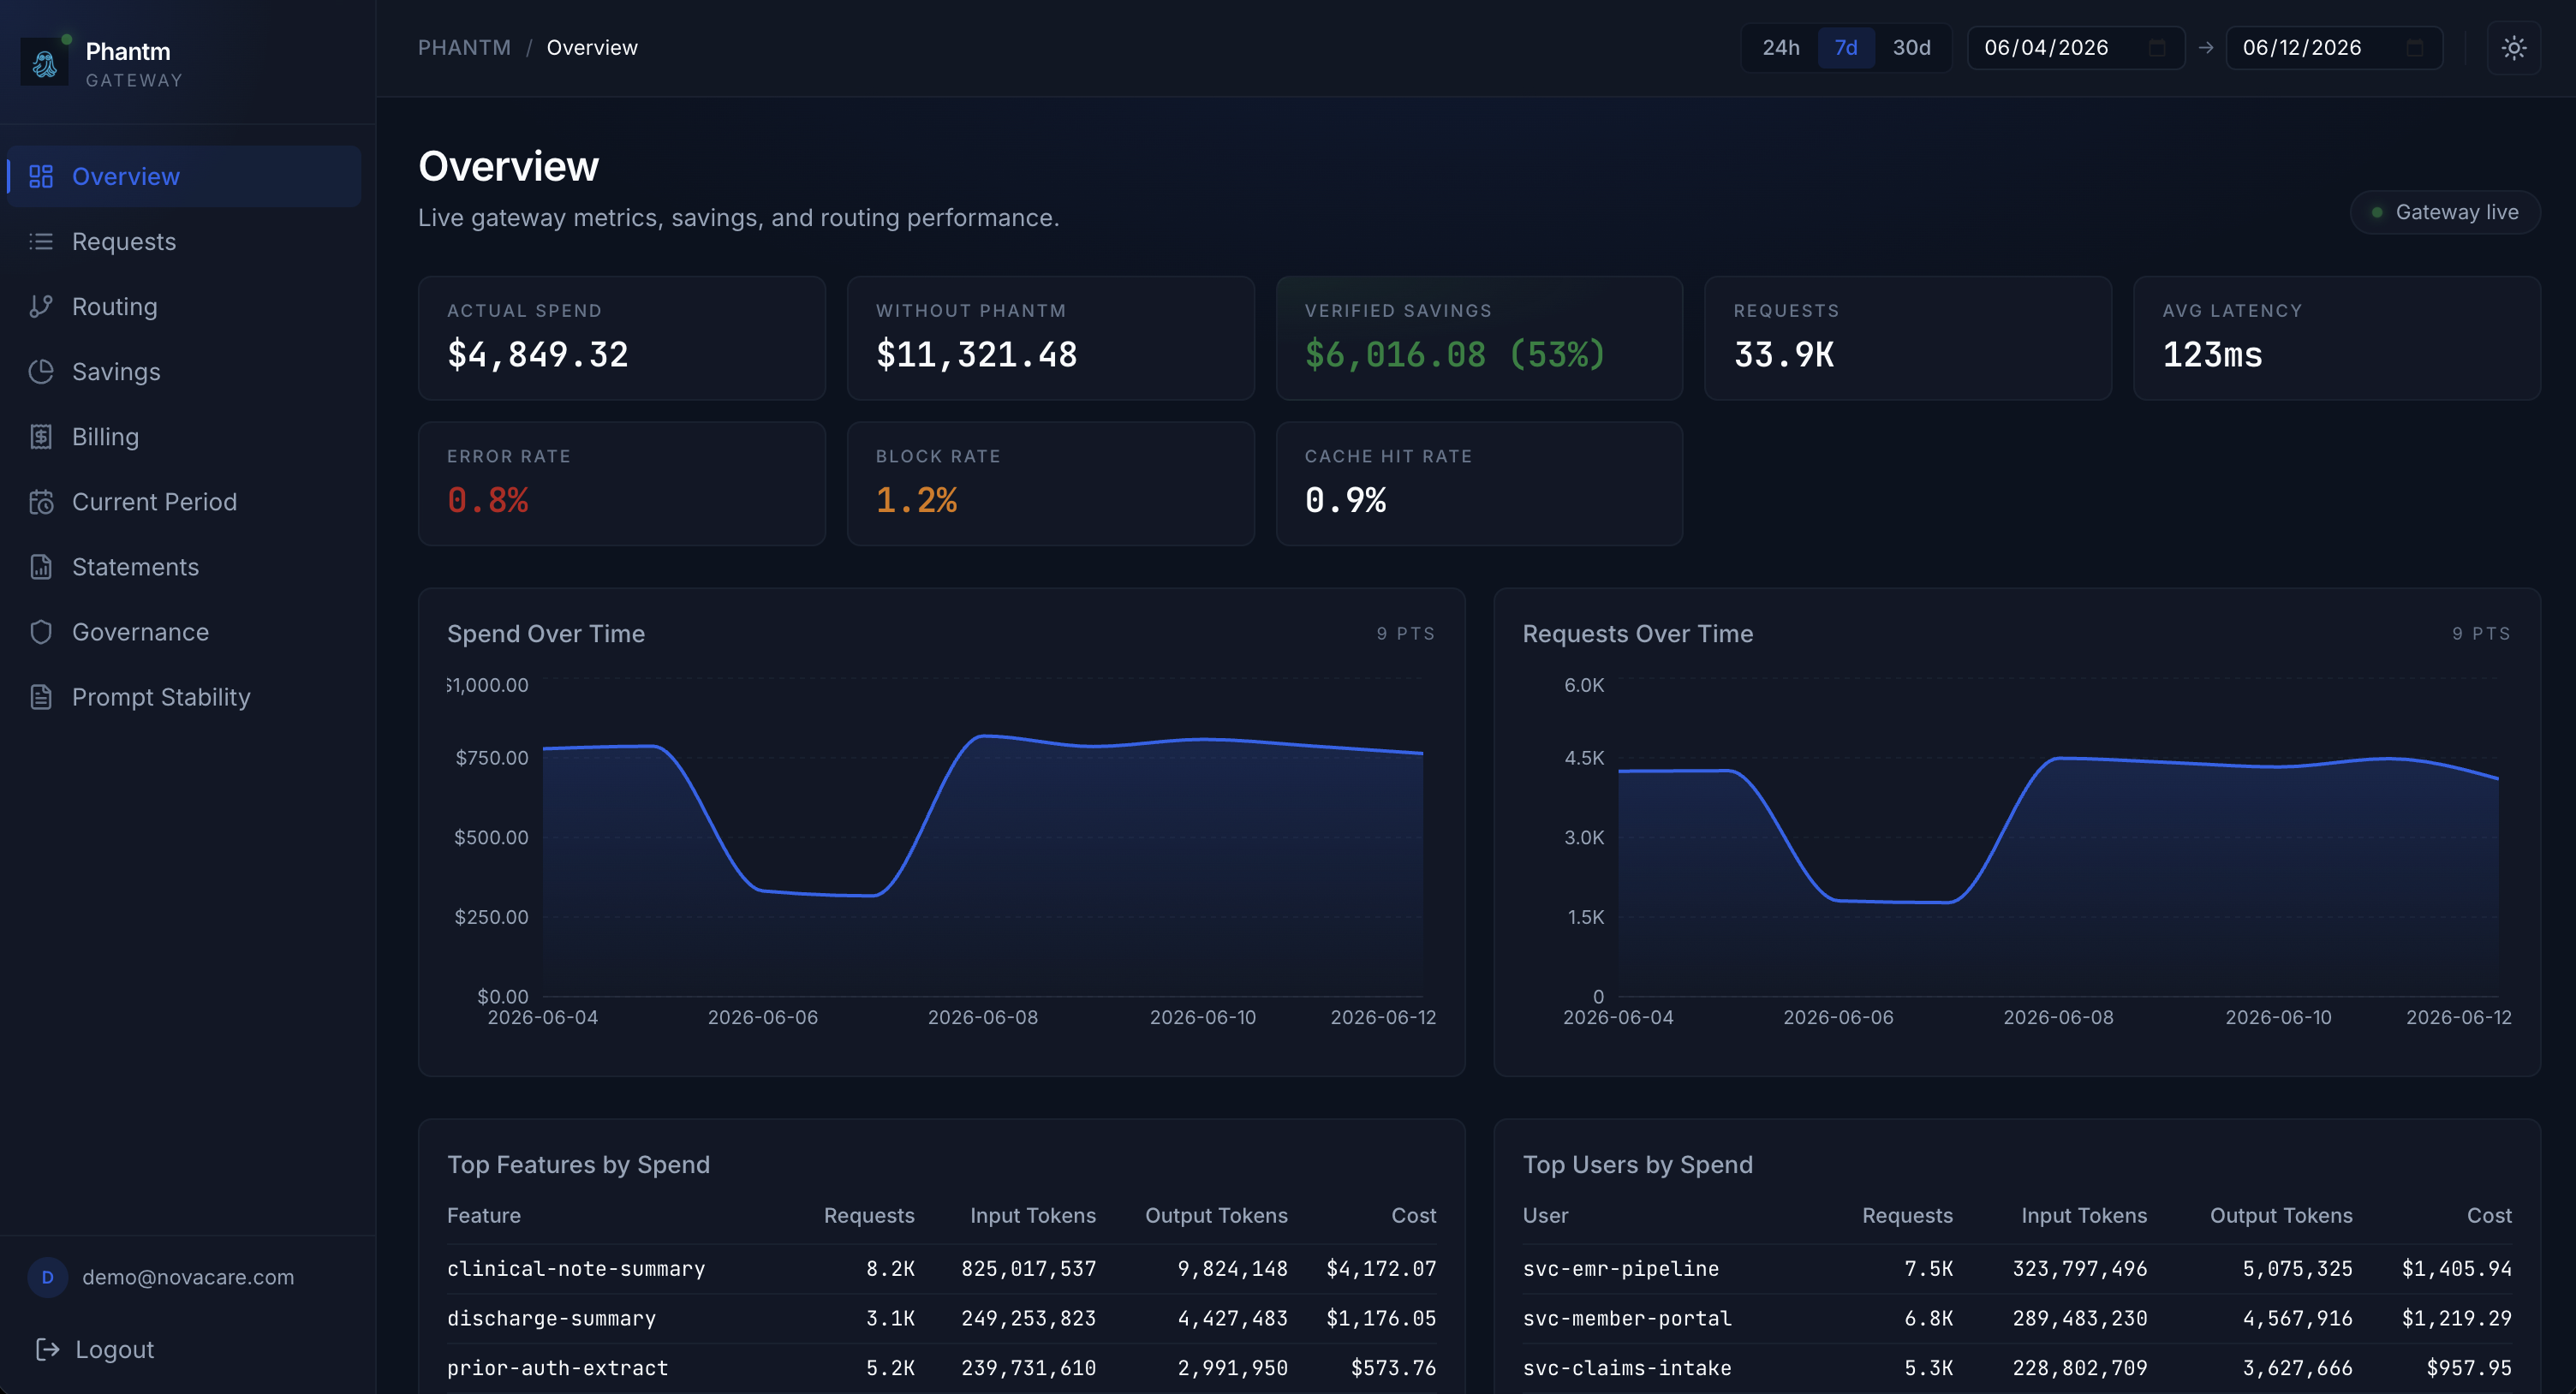
Task: Click the Logout arrow icon
Action: [x=47, y=1349]
